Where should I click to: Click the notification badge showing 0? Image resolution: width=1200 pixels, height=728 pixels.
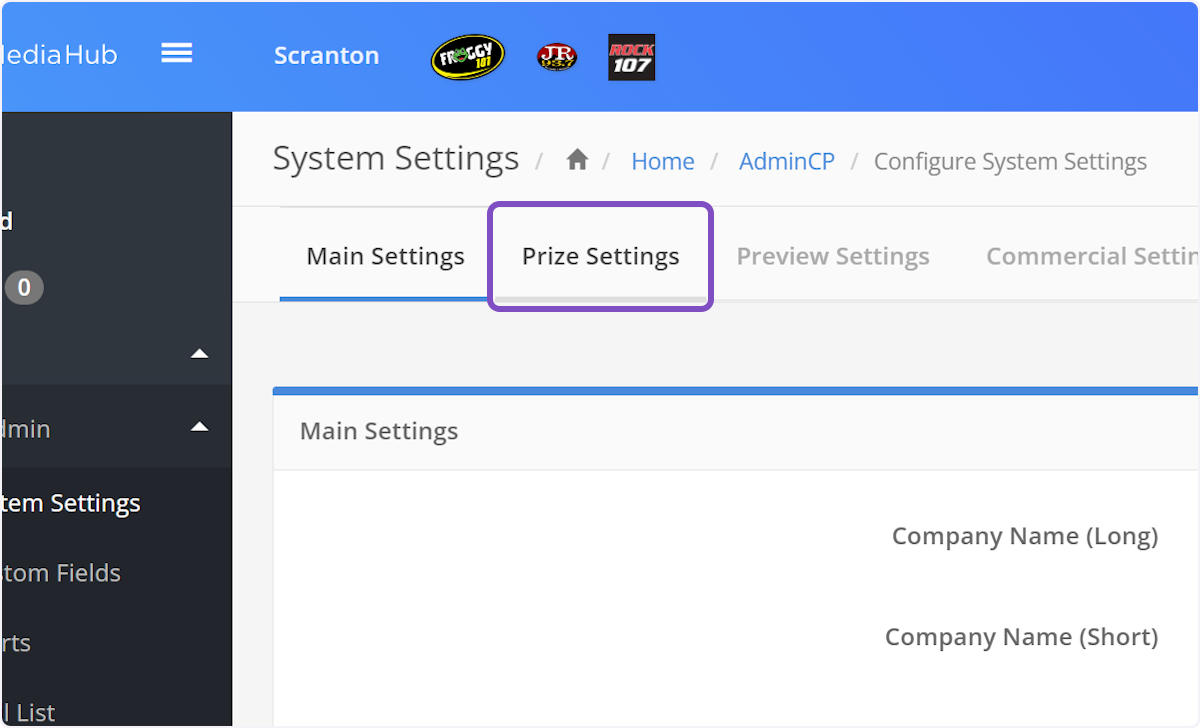24,287
